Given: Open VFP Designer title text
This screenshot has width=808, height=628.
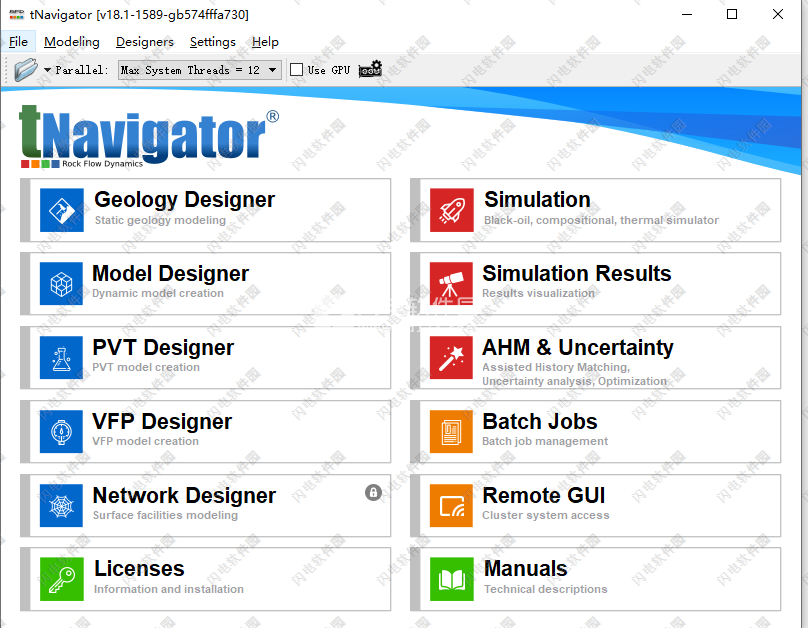Looking at the screenshot, I should (x=162, y=421).
